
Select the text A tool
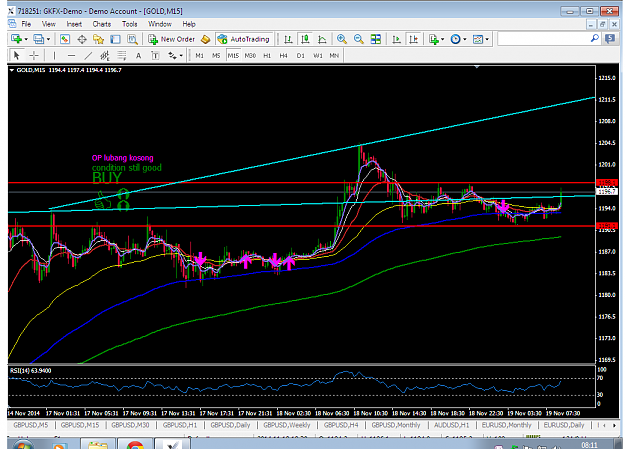point(138,55)
